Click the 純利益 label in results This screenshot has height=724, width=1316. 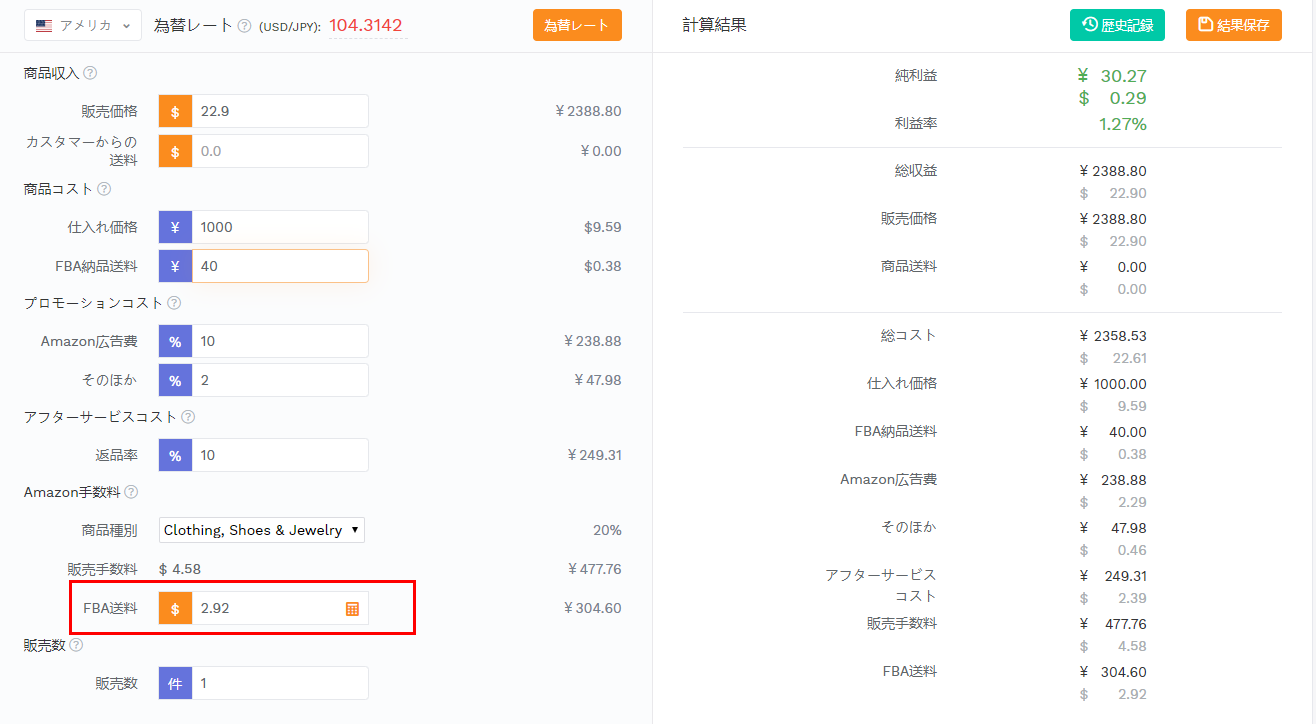pyautogui.click(x=916, y=75)
